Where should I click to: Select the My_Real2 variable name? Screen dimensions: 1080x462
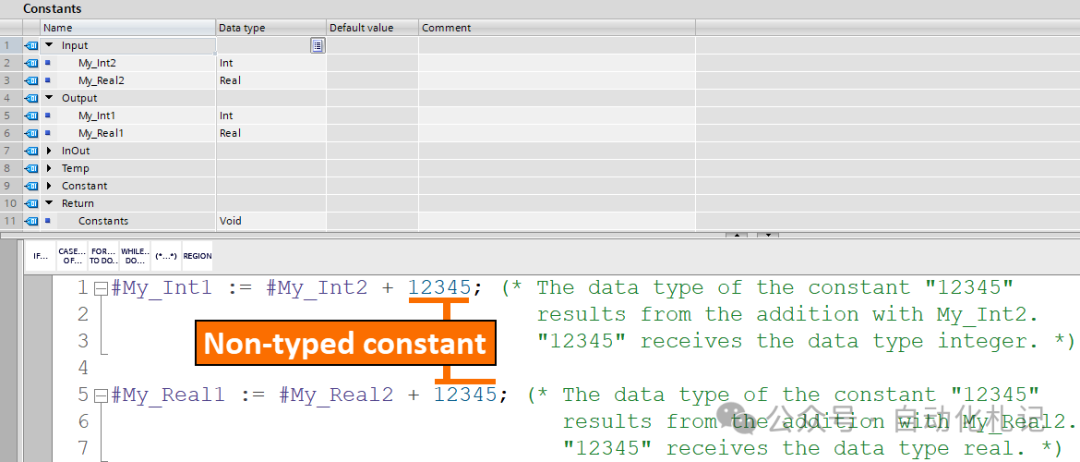(x=101, y=81)
